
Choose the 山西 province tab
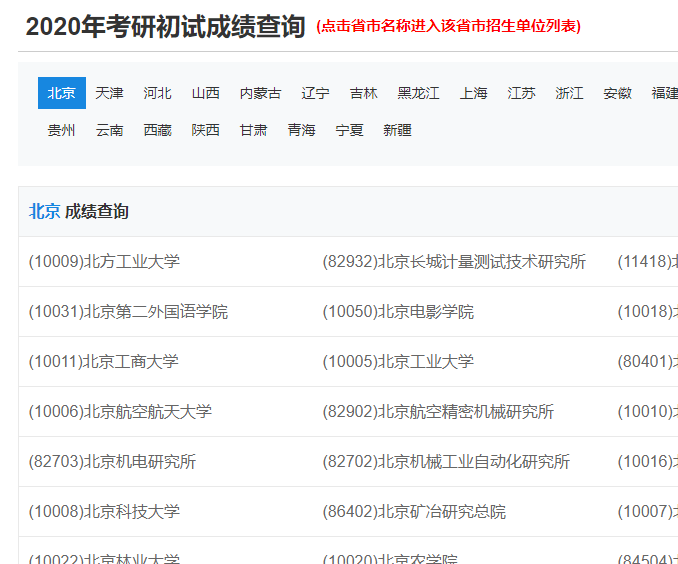[x=206, y=93]
